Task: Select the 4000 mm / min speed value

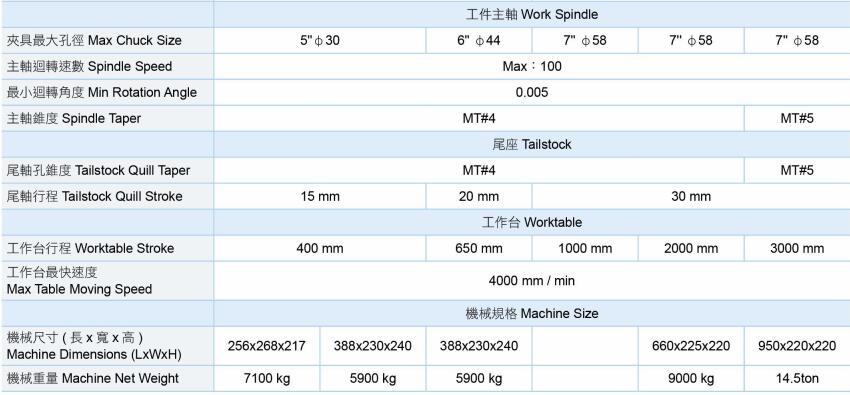Action: [x=532, y=281]
